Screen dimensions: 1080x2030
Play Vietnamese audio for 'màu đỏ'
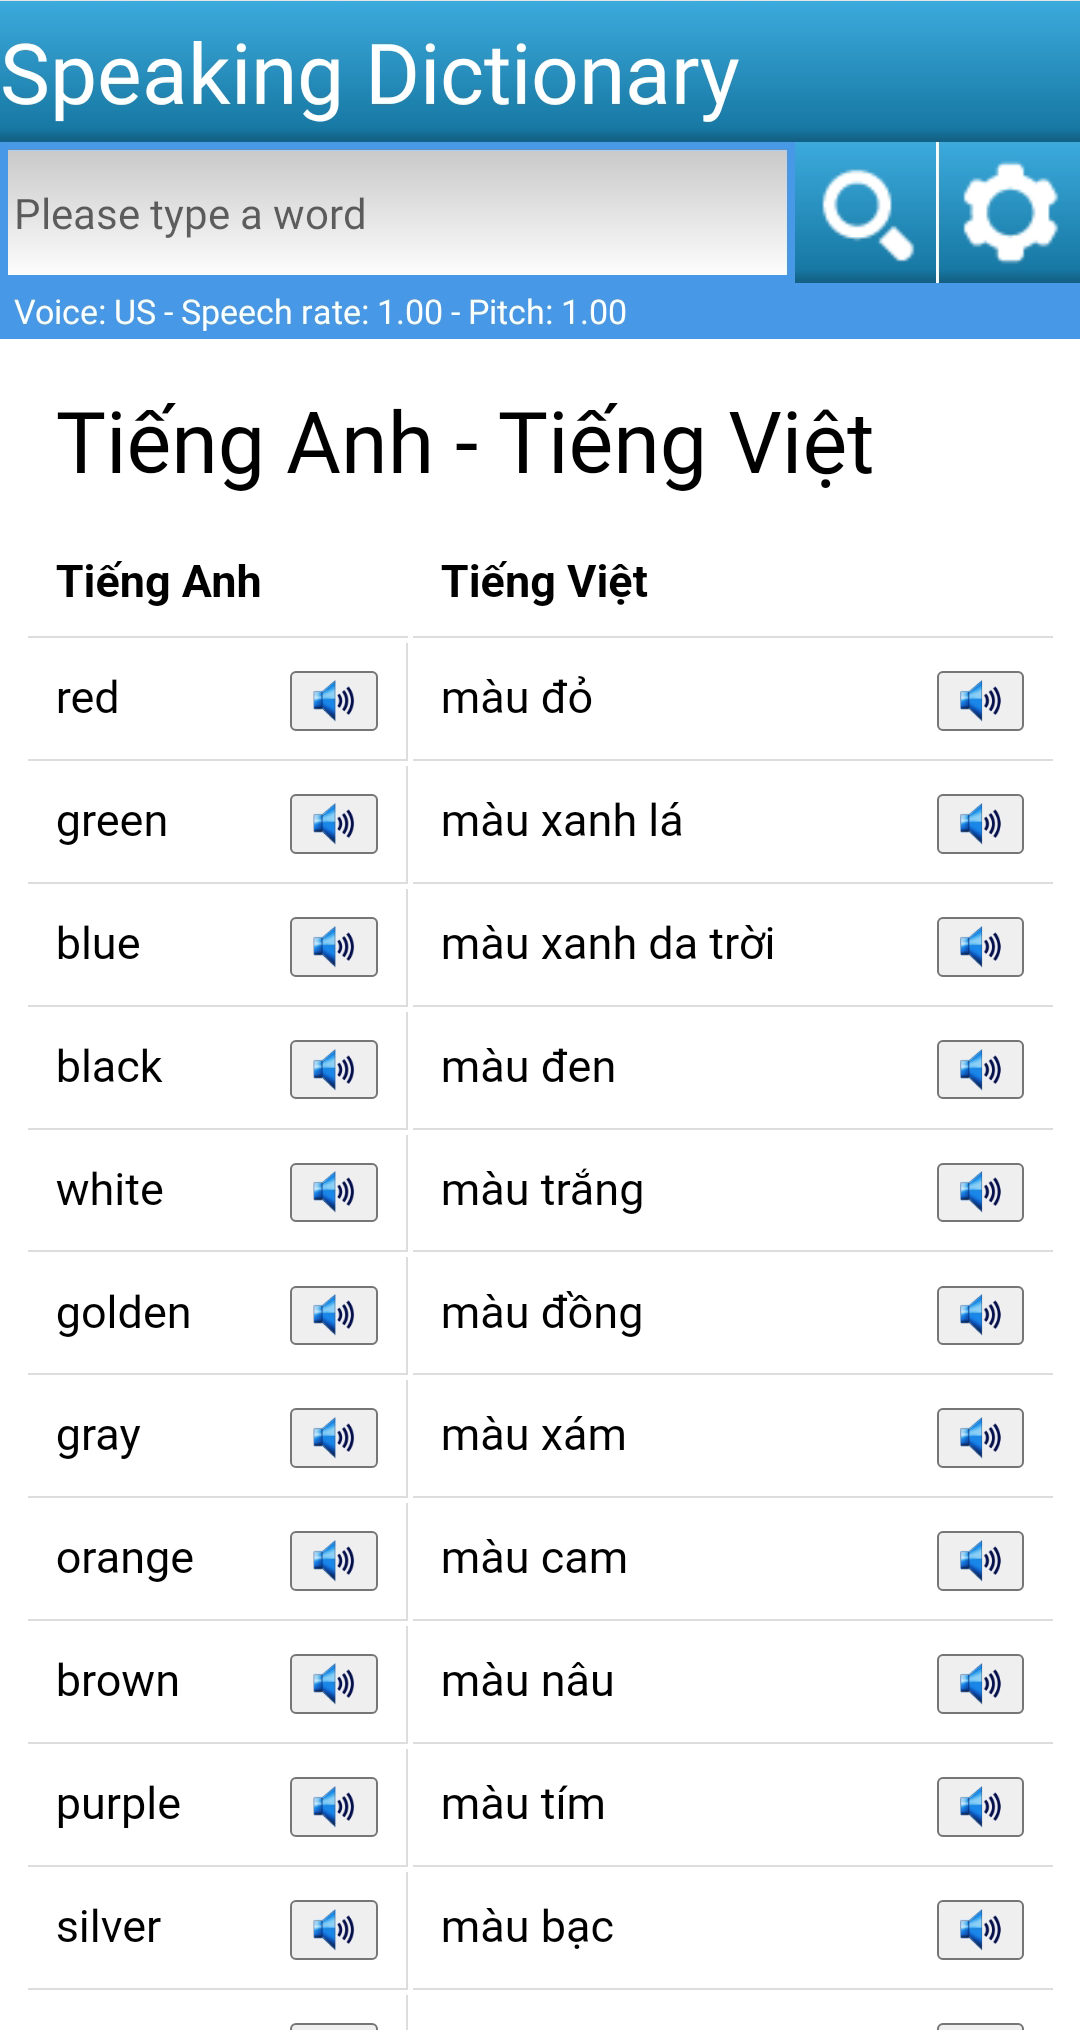pos(980,701)
